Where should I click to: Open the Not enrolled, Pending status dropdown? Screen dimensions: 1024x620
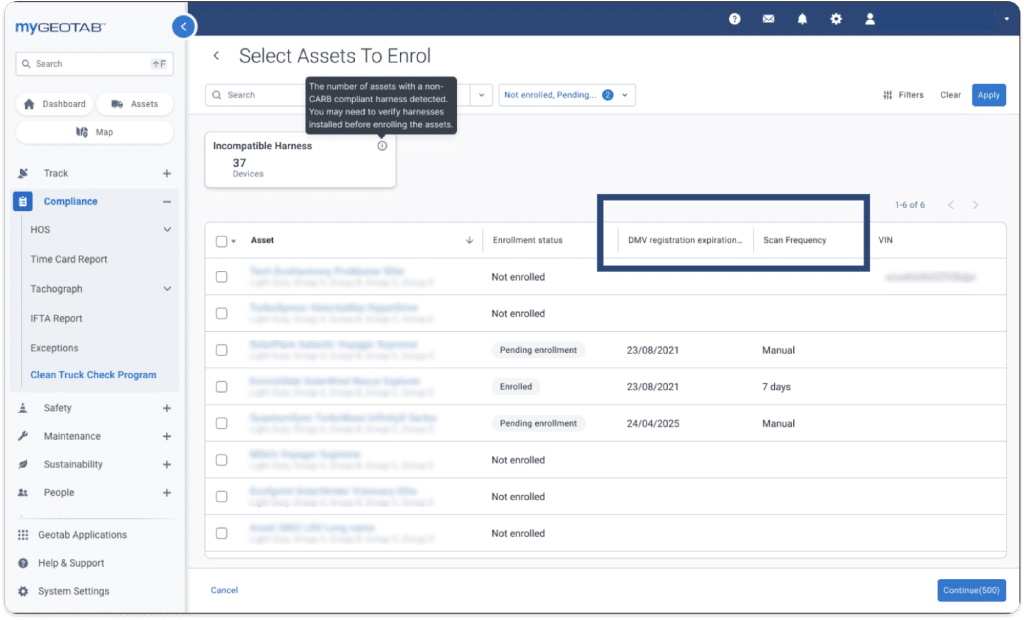coord(566,95)
